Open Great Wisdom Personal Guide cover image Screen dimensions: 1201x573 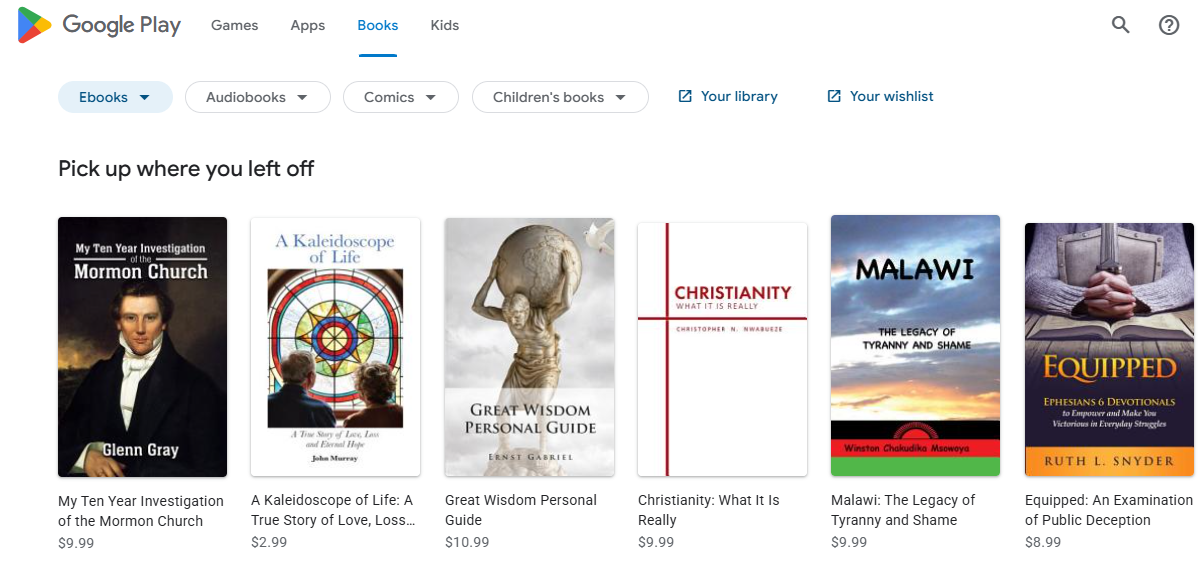[x=529, y=347]
